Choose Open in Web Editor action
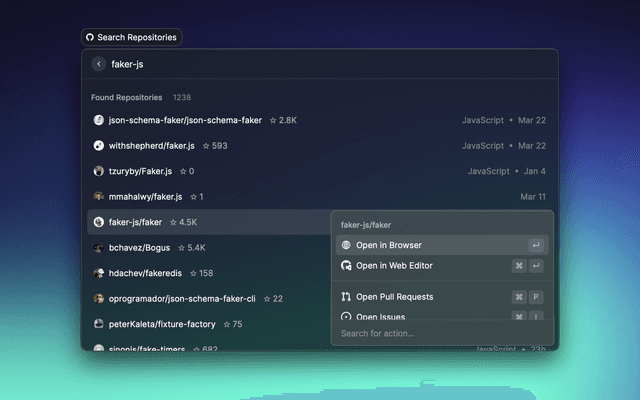 coord(394,266)
